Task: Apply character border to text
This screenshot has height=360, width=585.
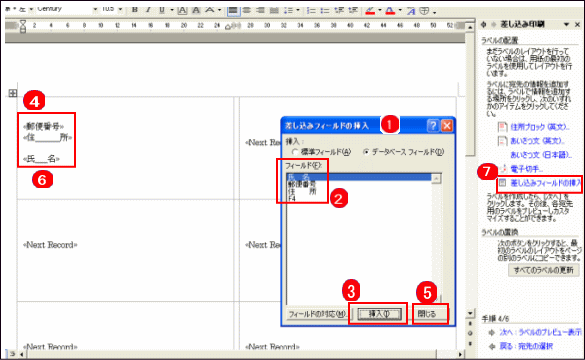Action: click(182, 10)
